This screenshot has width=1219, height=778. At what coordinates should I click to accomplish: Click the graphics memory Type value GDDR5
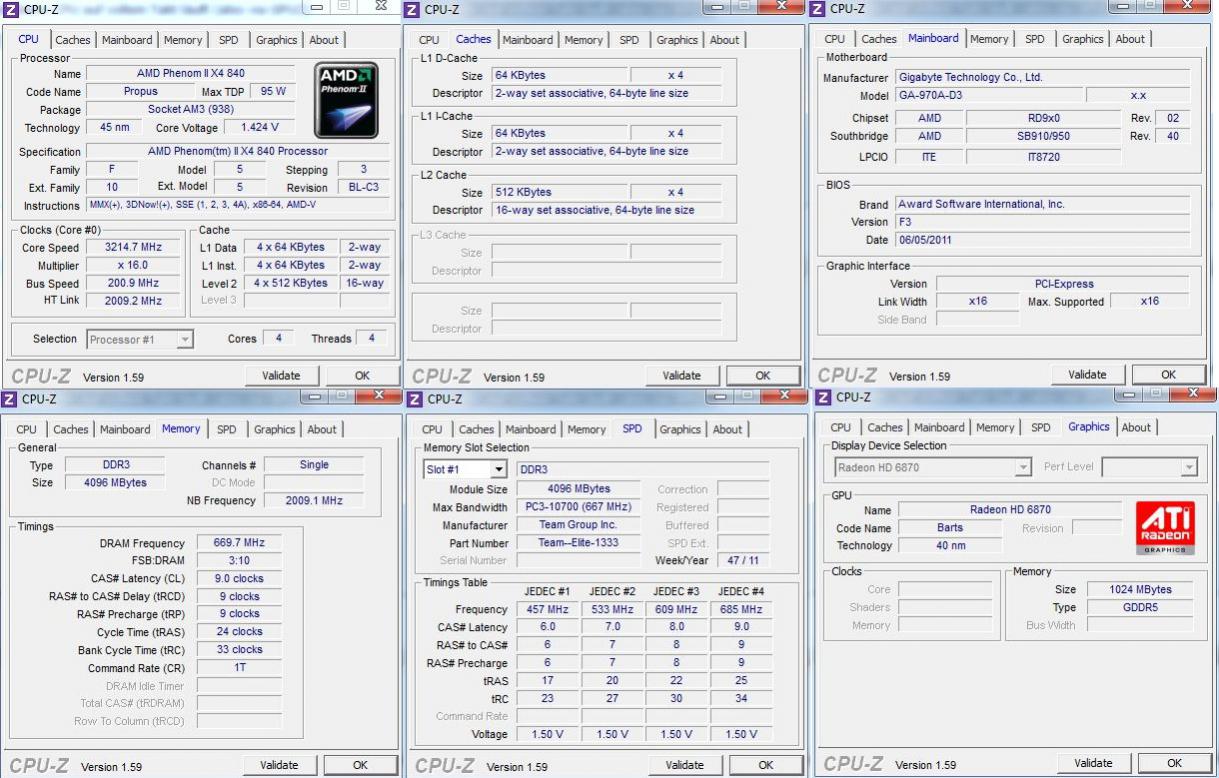(1140, 607)
